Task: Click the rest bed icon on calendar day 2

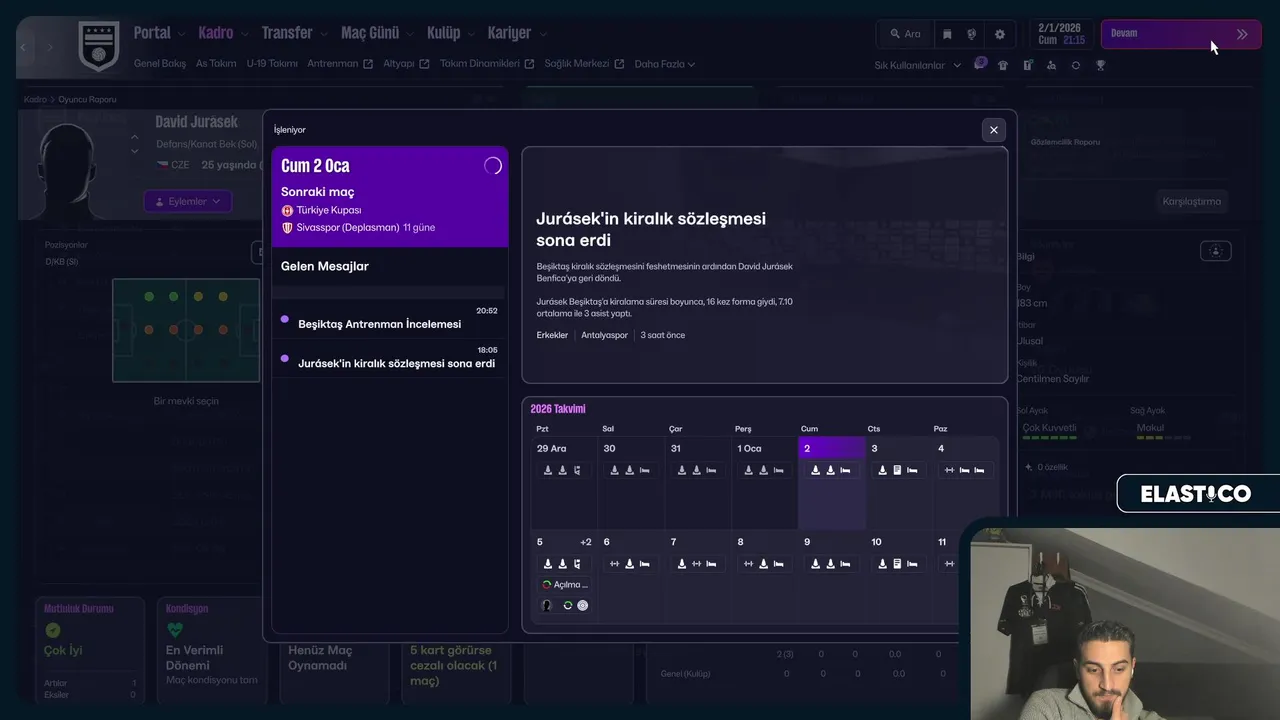Action: tap(845, 470)
